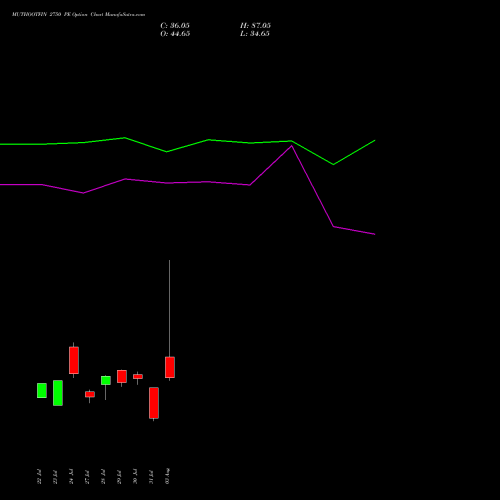
Task: Click the low value L: 34.65
Action: pyautogui.click(x=255, y=34)
